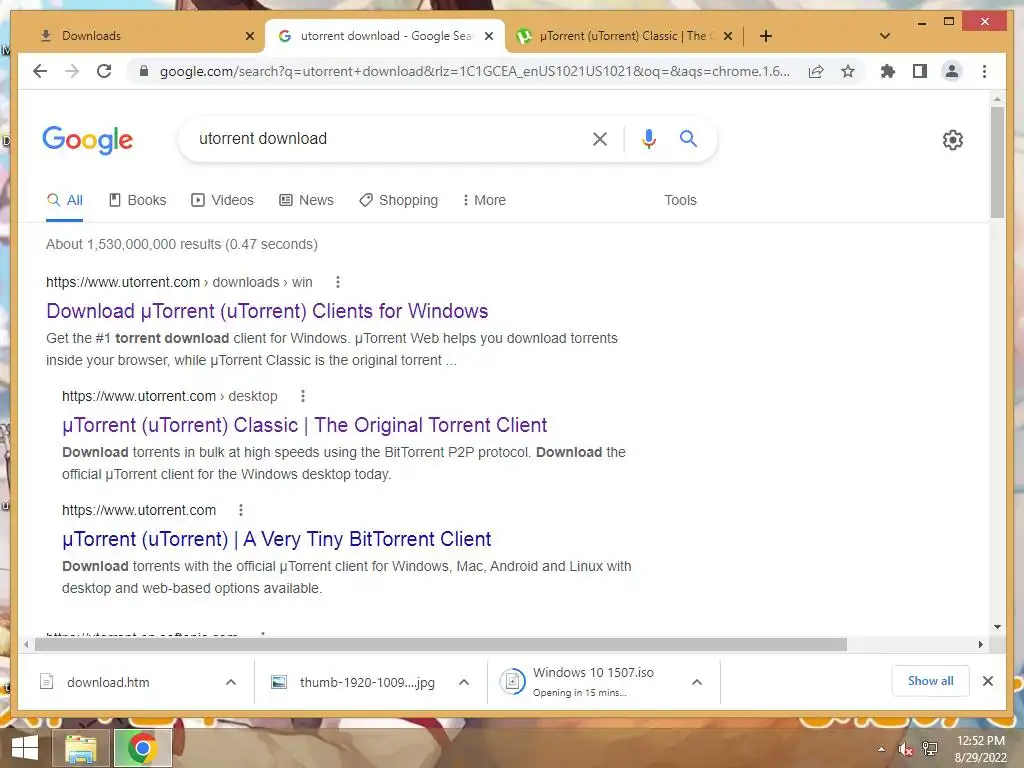1024x768 pixels.
Task: Clear the Google search box
Action: [x=600, y=138]
